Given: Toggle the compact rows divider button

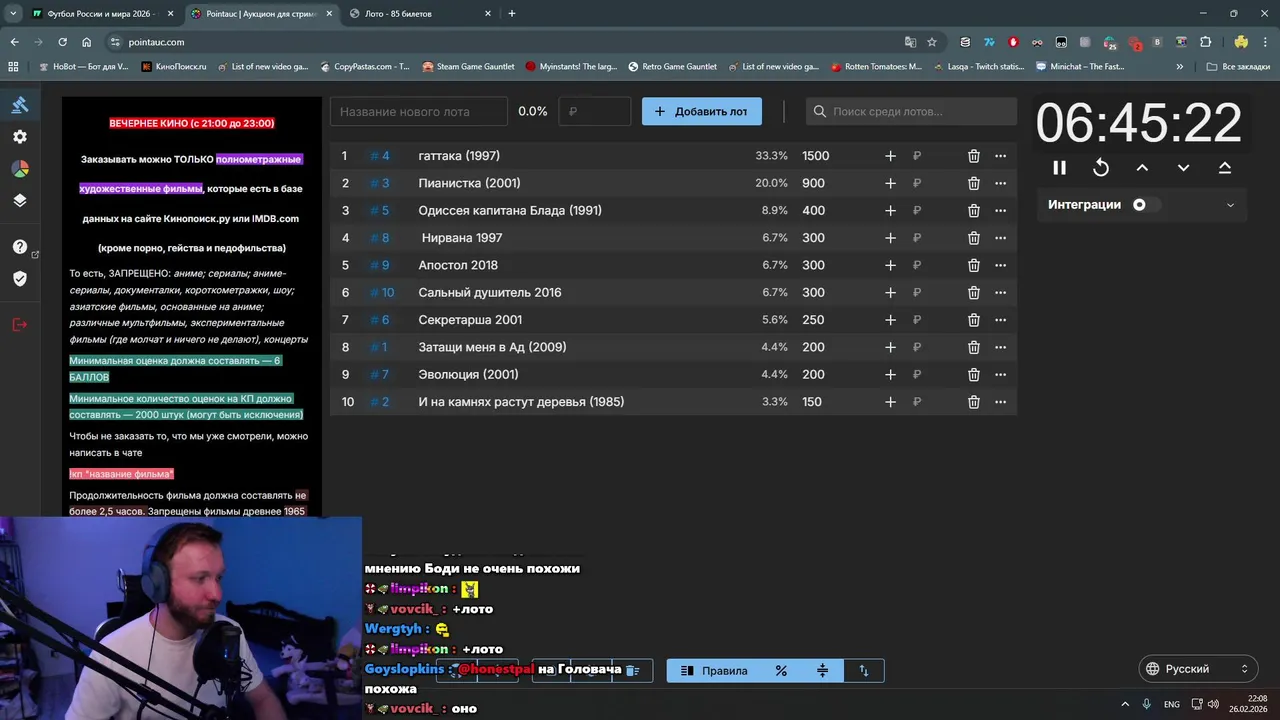Looking at the screenshot, I should 822,671.
